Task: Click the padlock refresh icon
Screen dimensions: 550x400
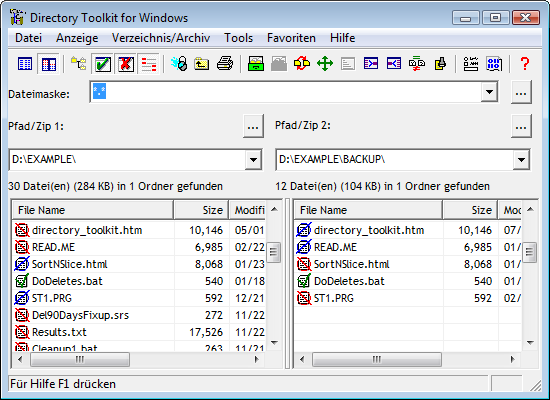Action: [179, 64]
